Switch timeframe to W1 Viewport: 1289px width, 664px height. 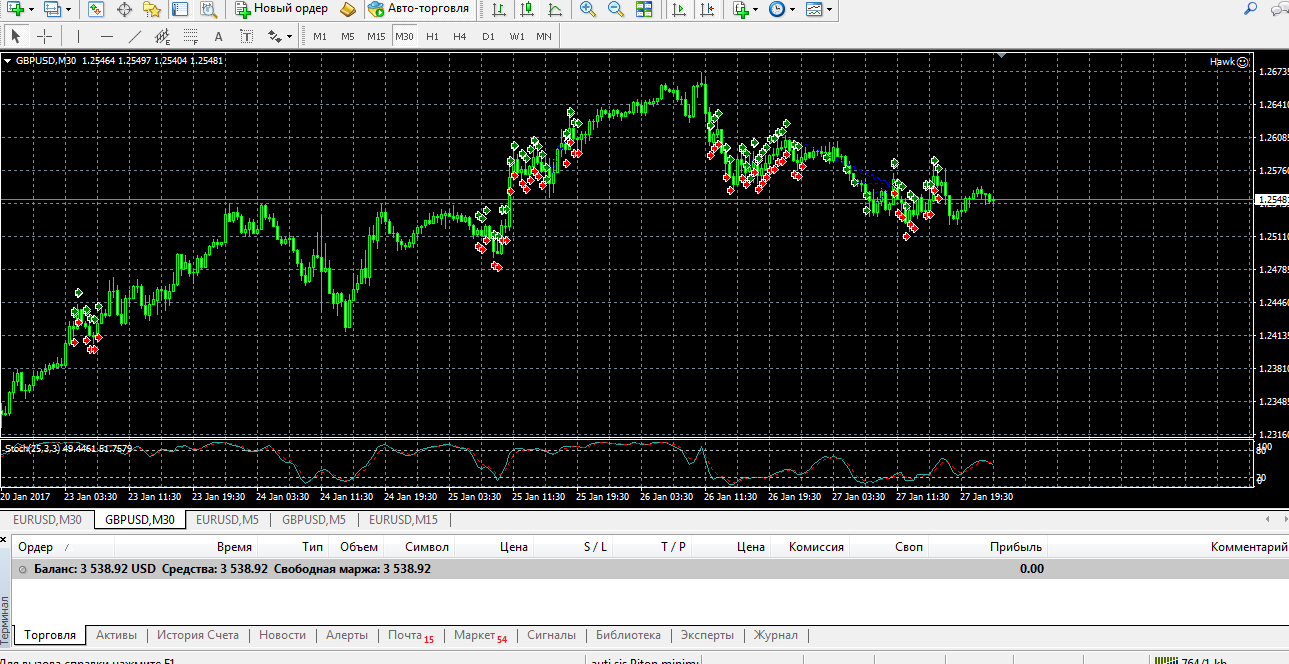coord(516,36)
